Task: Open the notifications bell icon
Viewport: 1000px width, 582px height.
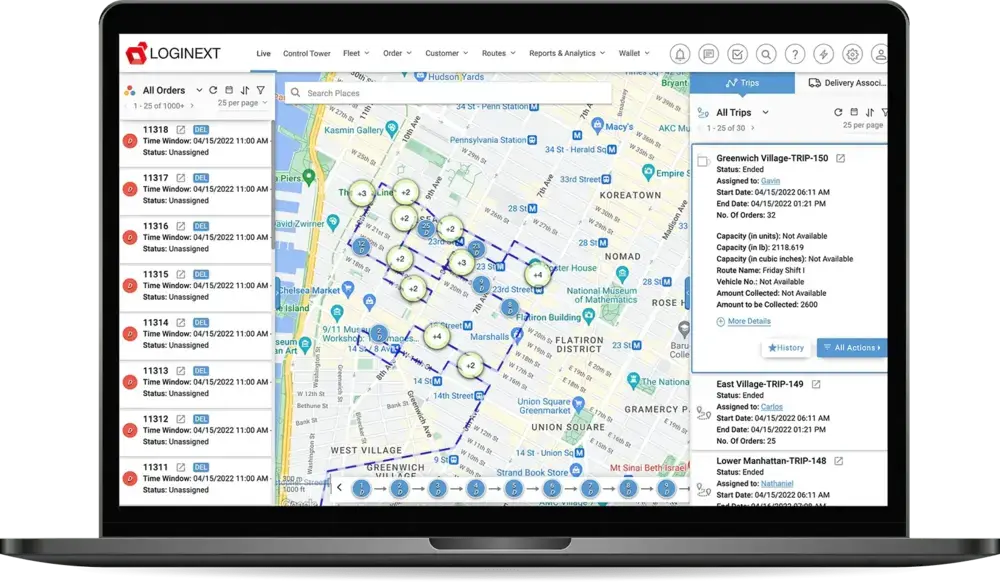Action: tap(680, 54)
